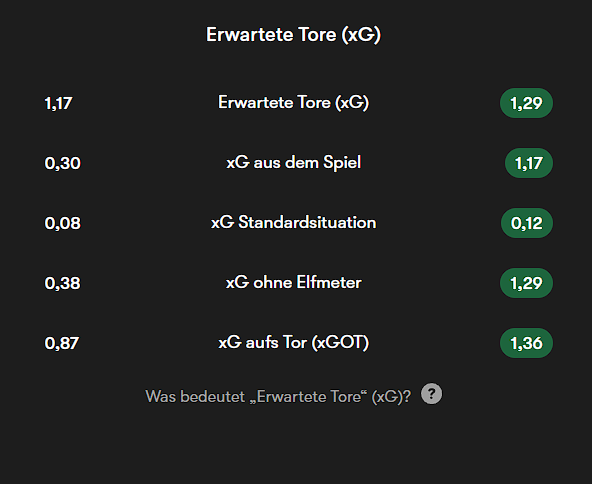
Task: Click the green 1,29 badge for xG ohne Elfmeter
Action: [526, 283]
